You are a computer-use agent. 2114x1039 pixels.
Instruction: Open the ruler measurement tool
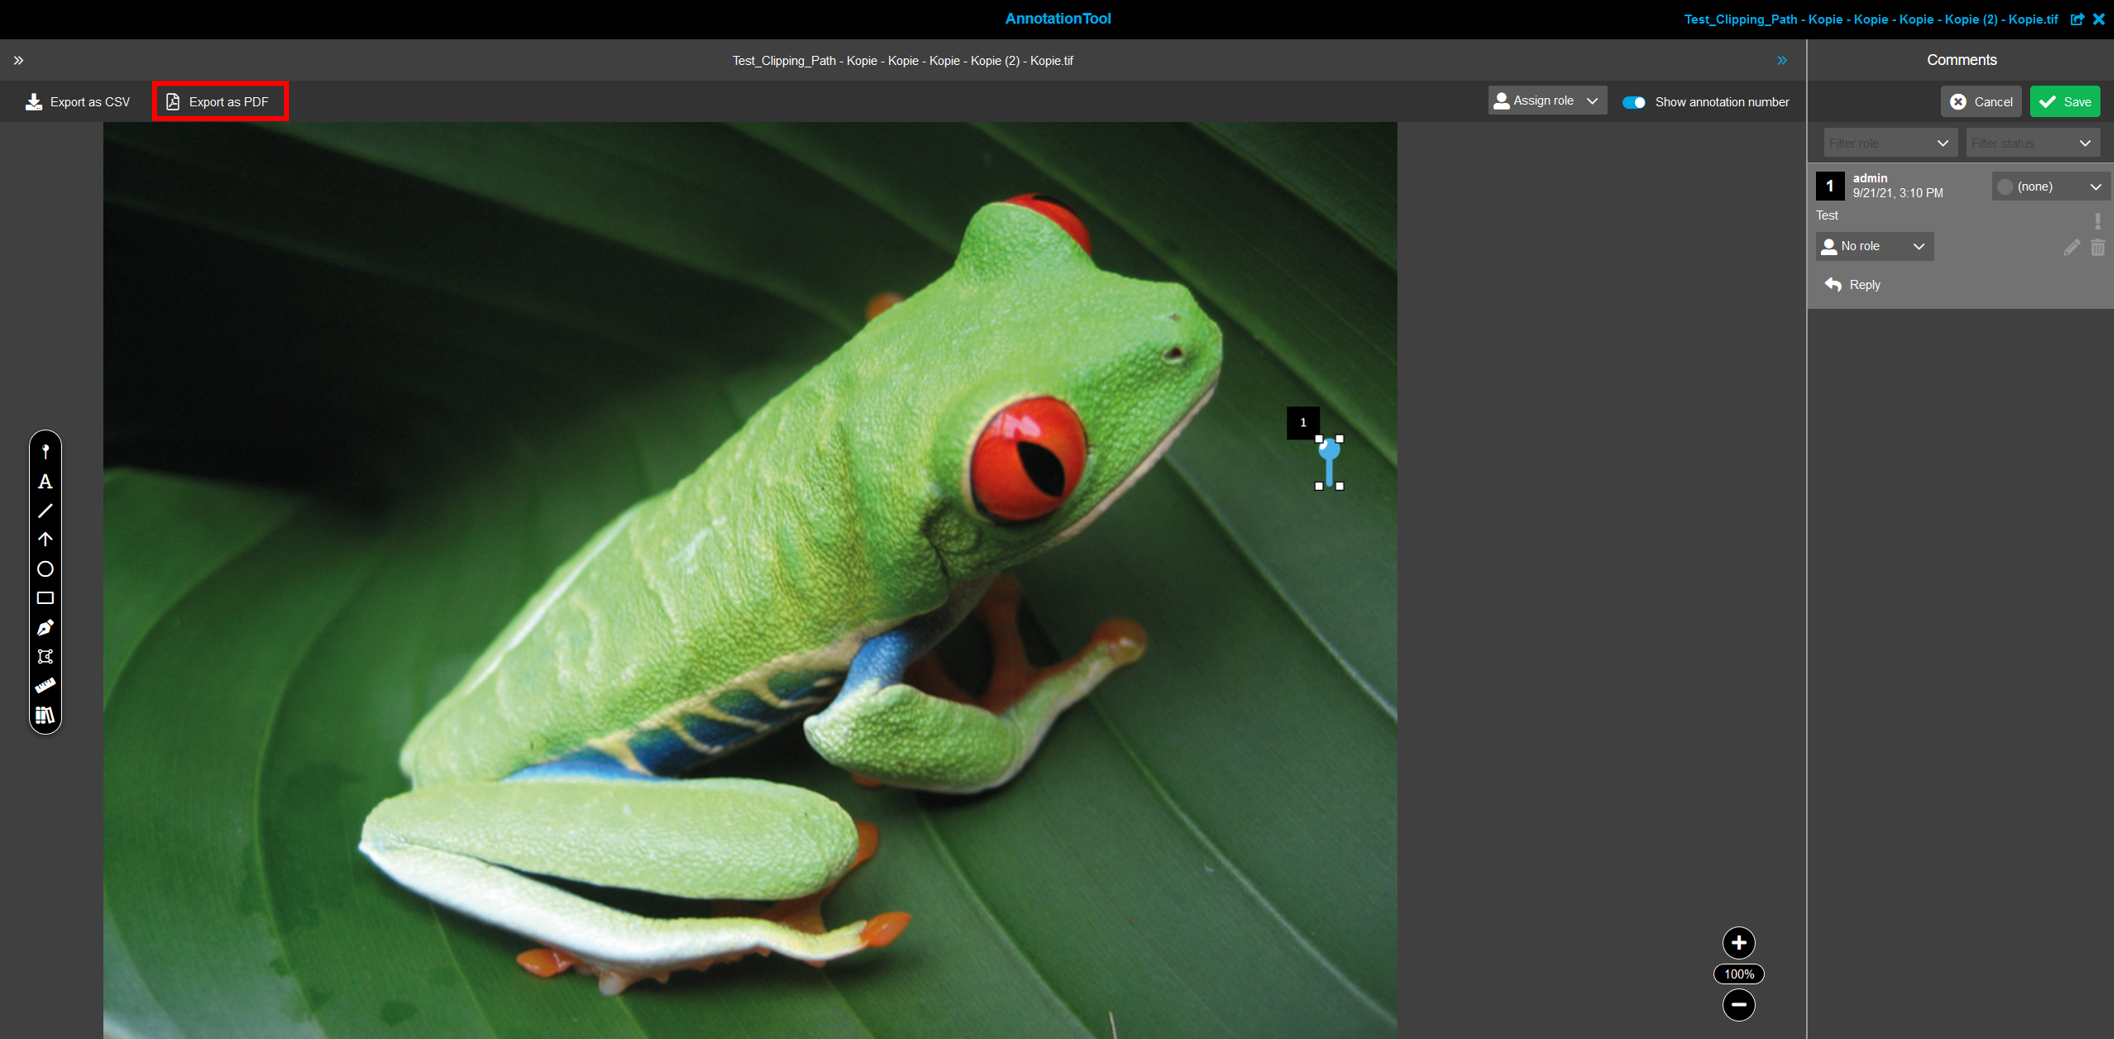[45, 686]
